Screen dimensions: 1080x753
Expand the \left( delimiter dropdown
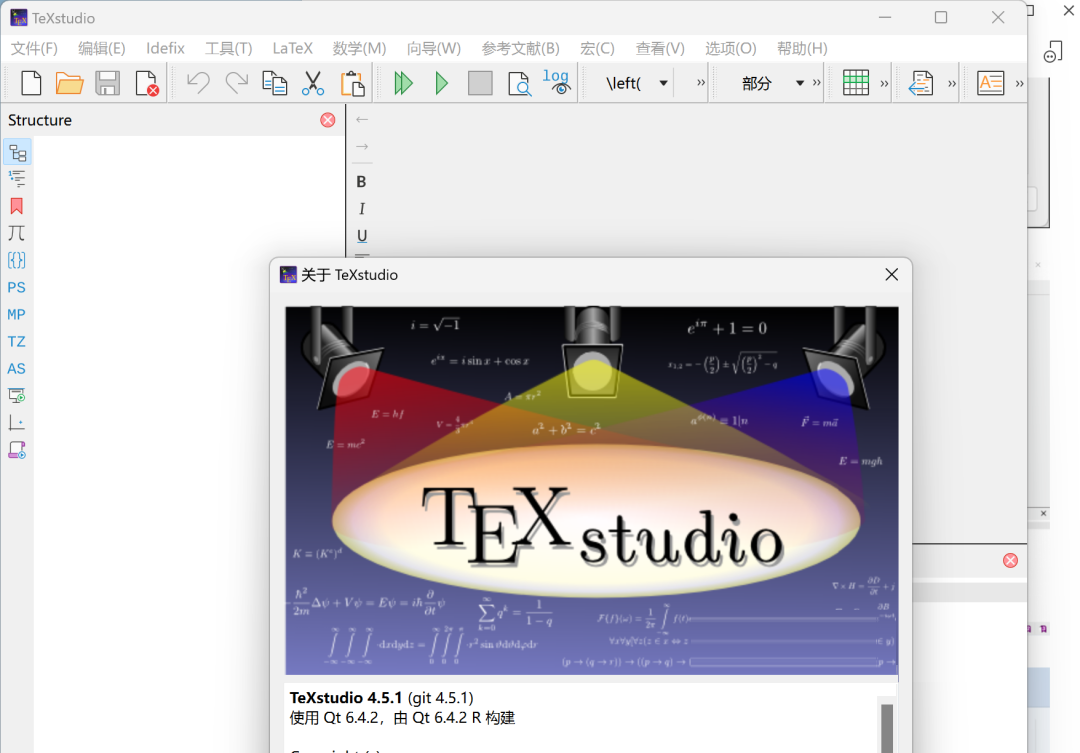pos(663,84)
